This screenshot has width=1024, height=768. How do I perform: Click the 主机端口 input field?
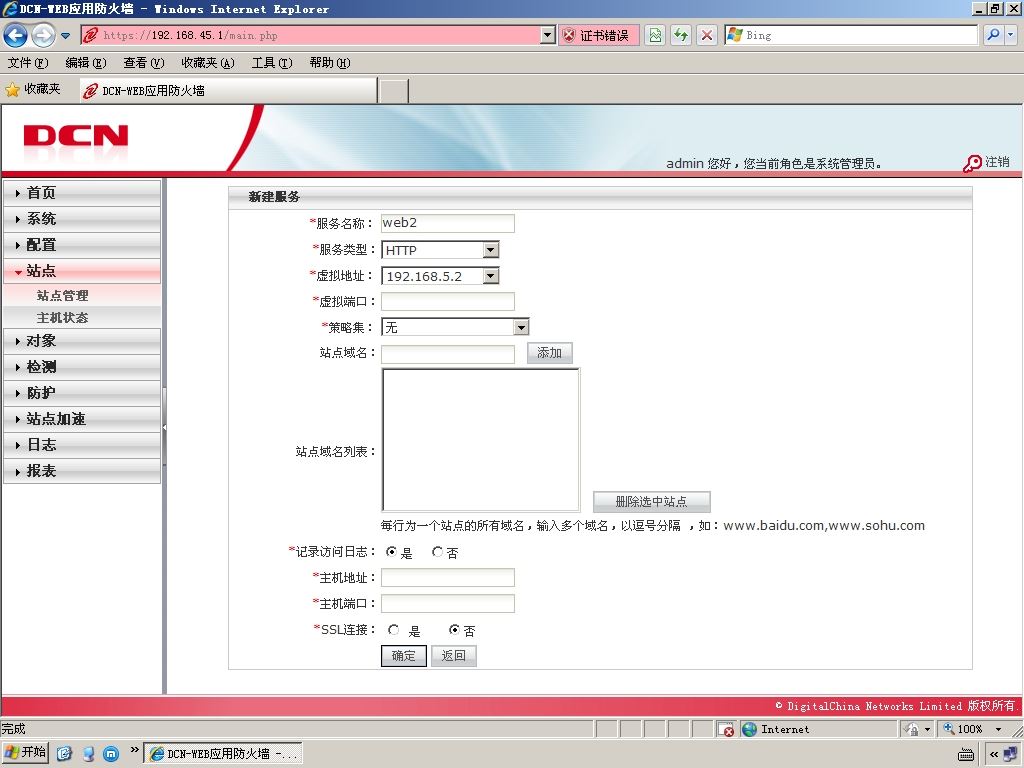tap(447, 603)
